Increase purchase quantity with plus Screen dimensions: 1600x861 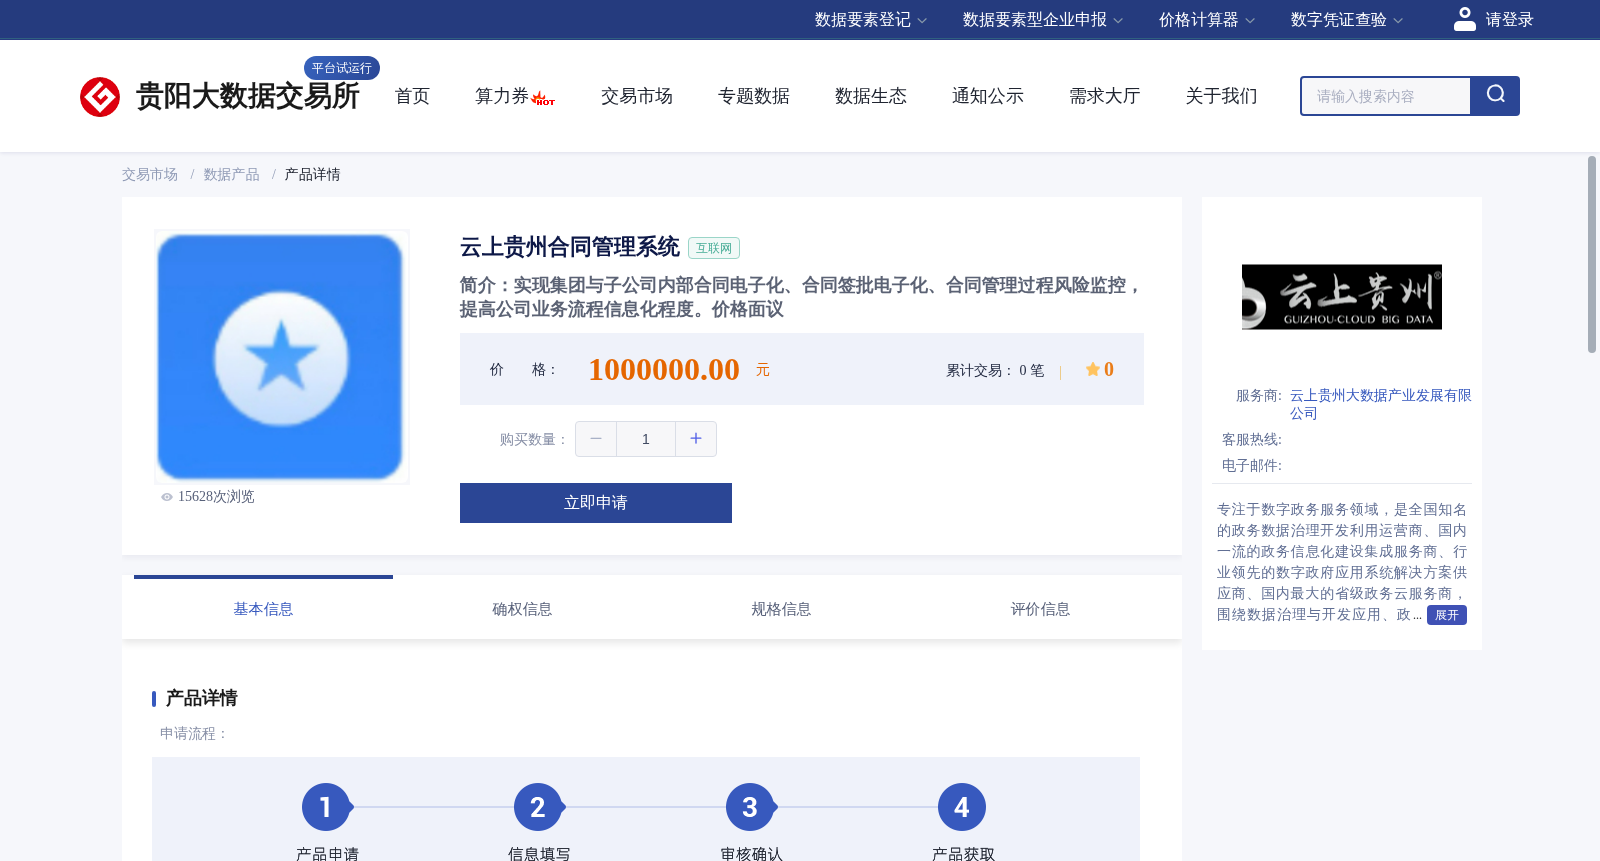(696, 439)
